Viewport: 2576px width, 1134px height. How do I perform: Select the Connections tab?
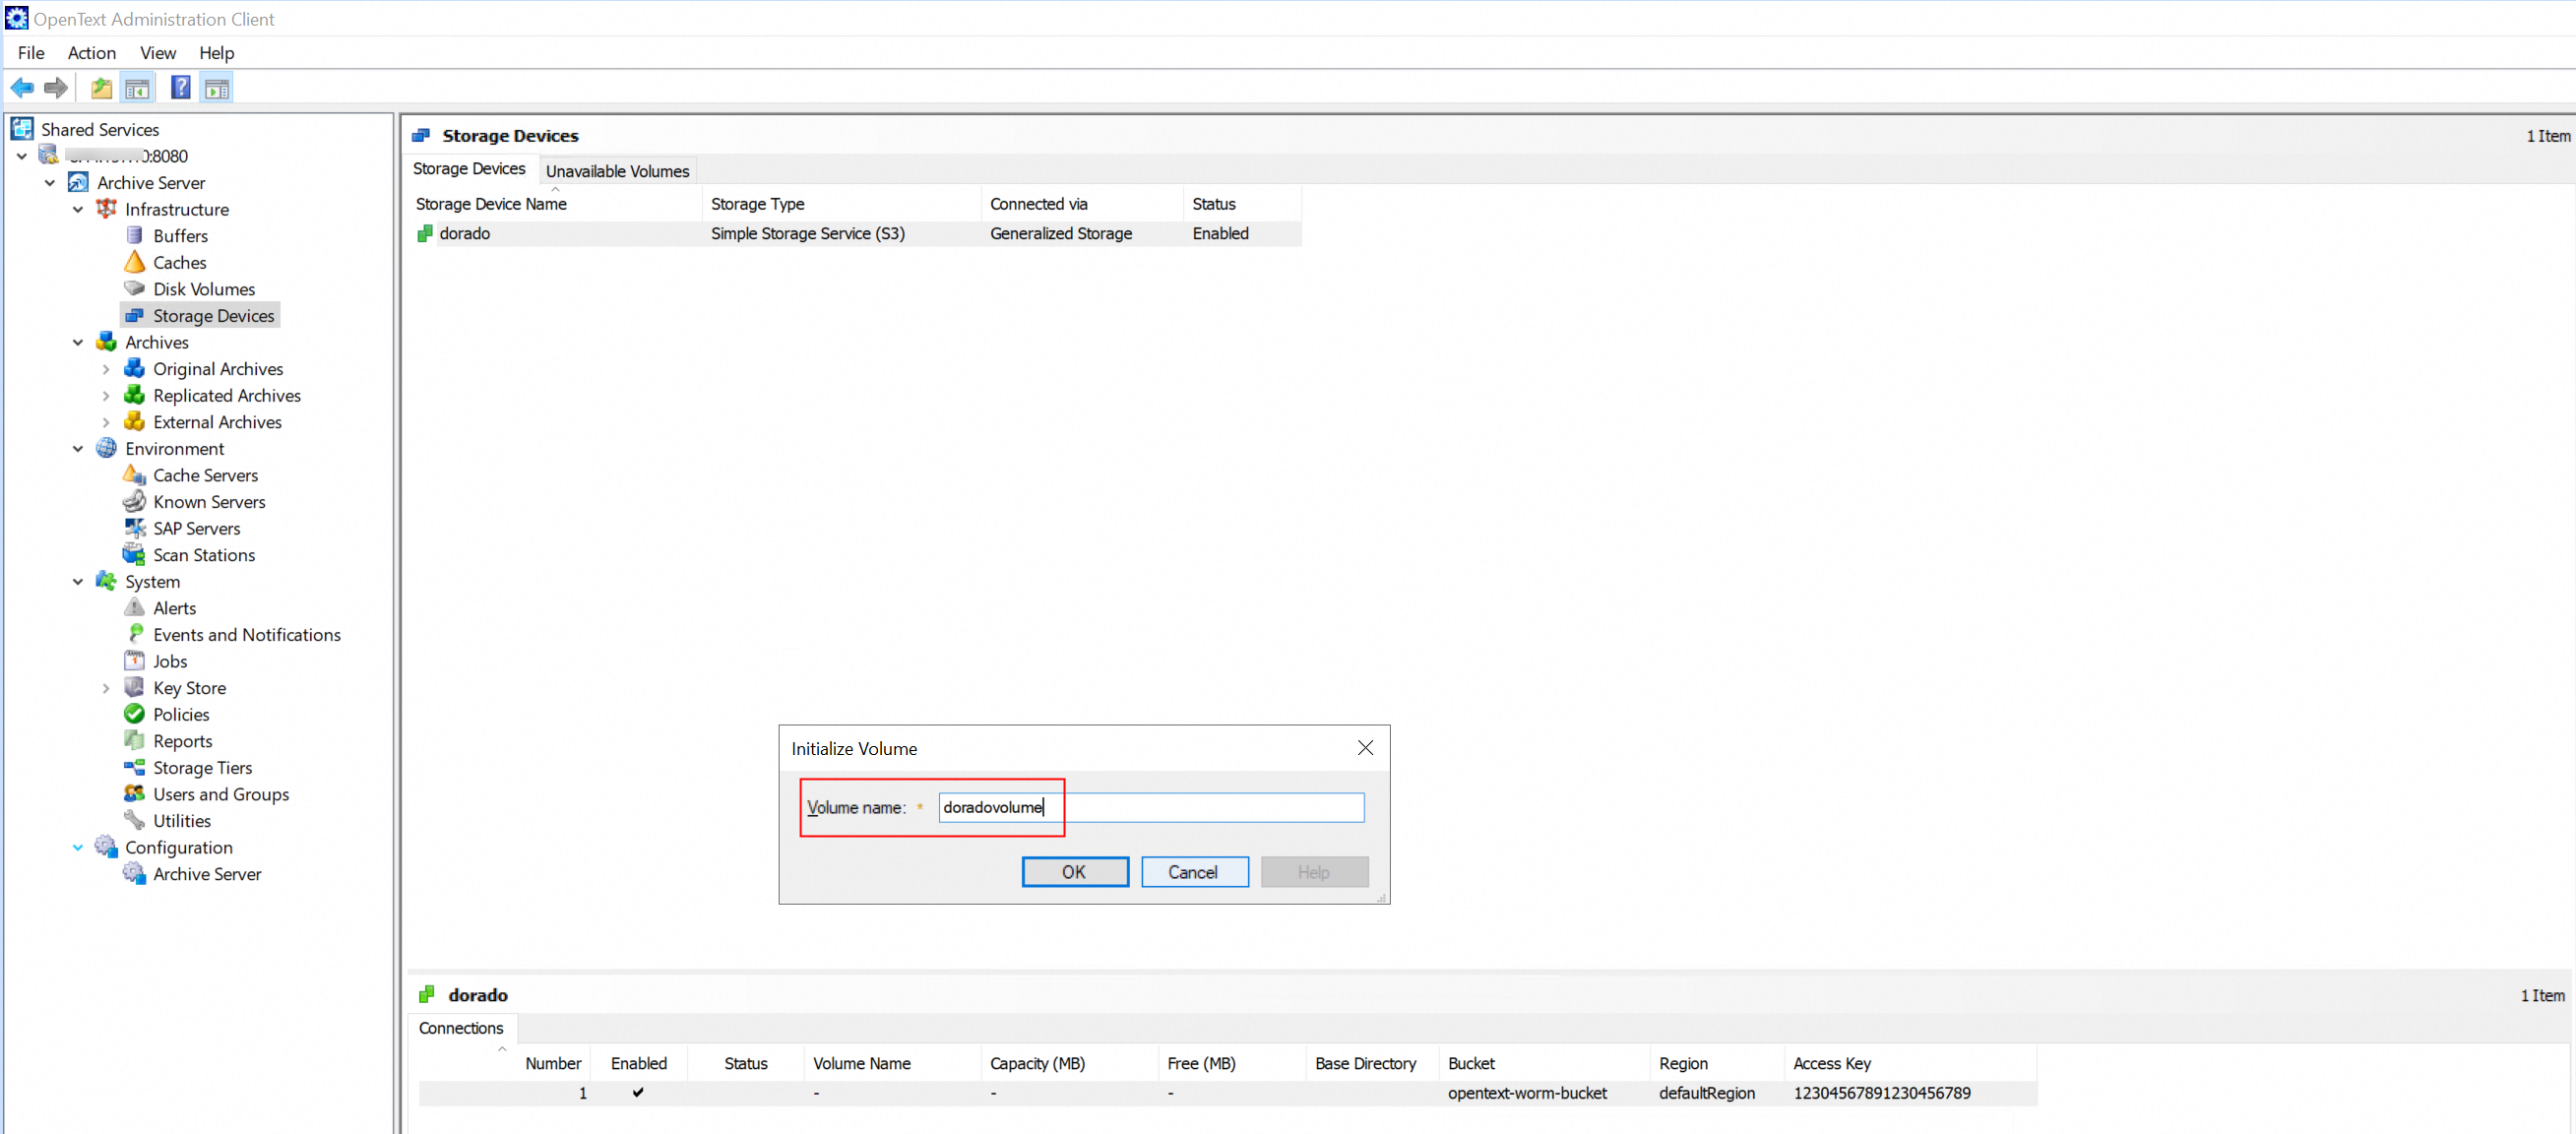pos(461,1028)
